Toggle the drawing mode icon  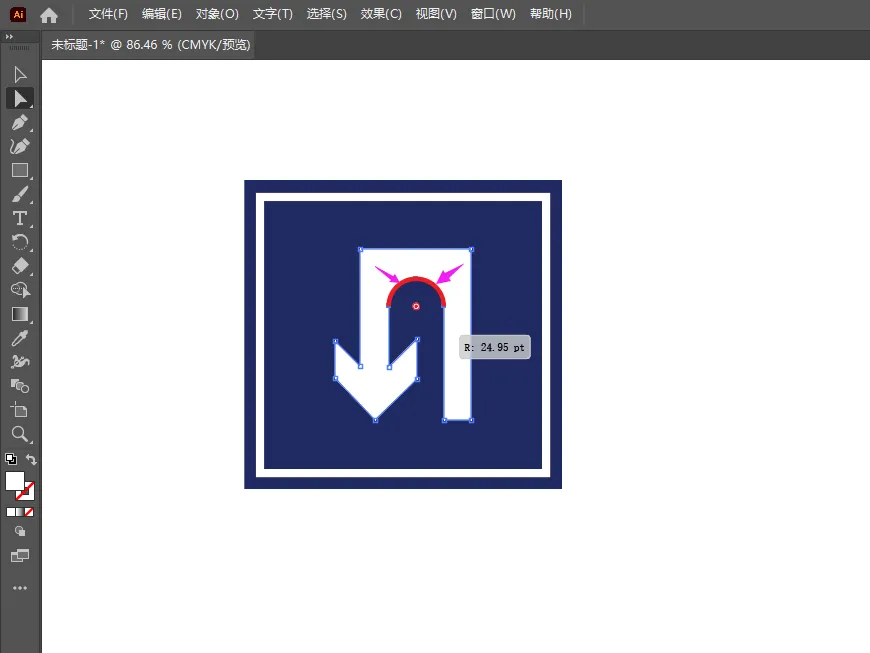pos(20,531)
